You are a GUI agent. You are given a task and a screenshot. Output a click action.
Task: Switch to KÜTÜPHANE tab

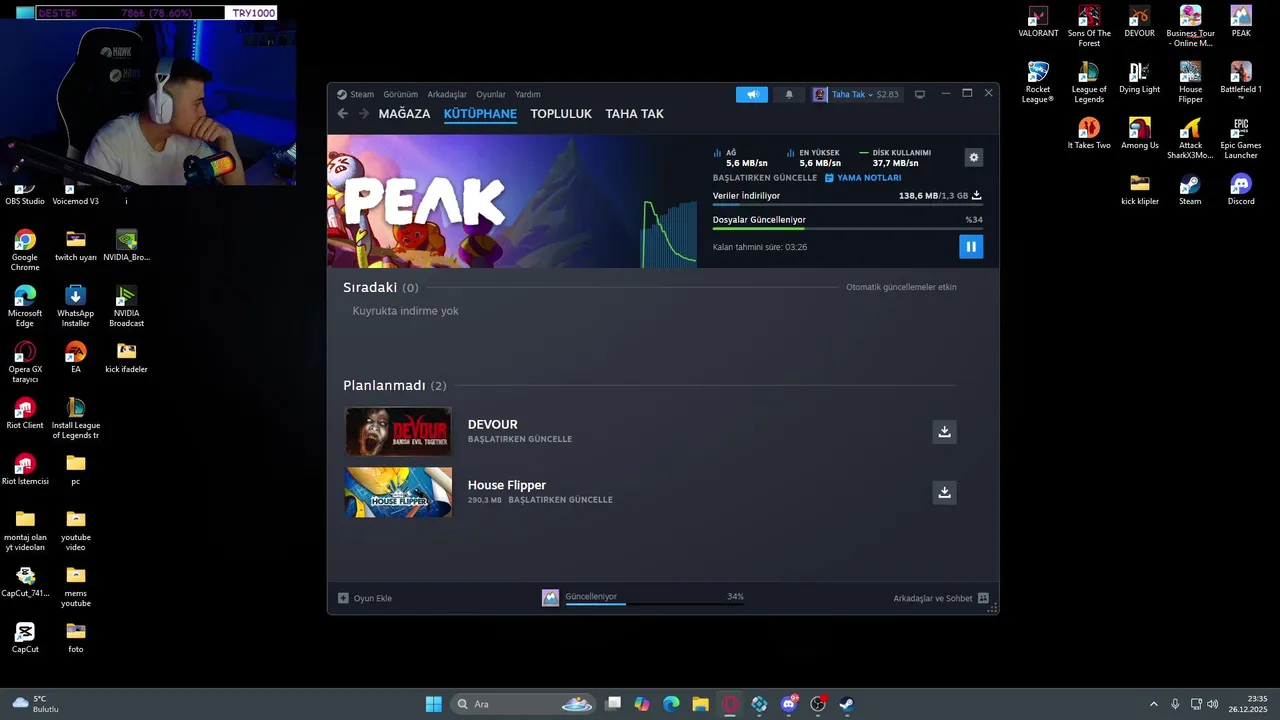tap(480, 114)
